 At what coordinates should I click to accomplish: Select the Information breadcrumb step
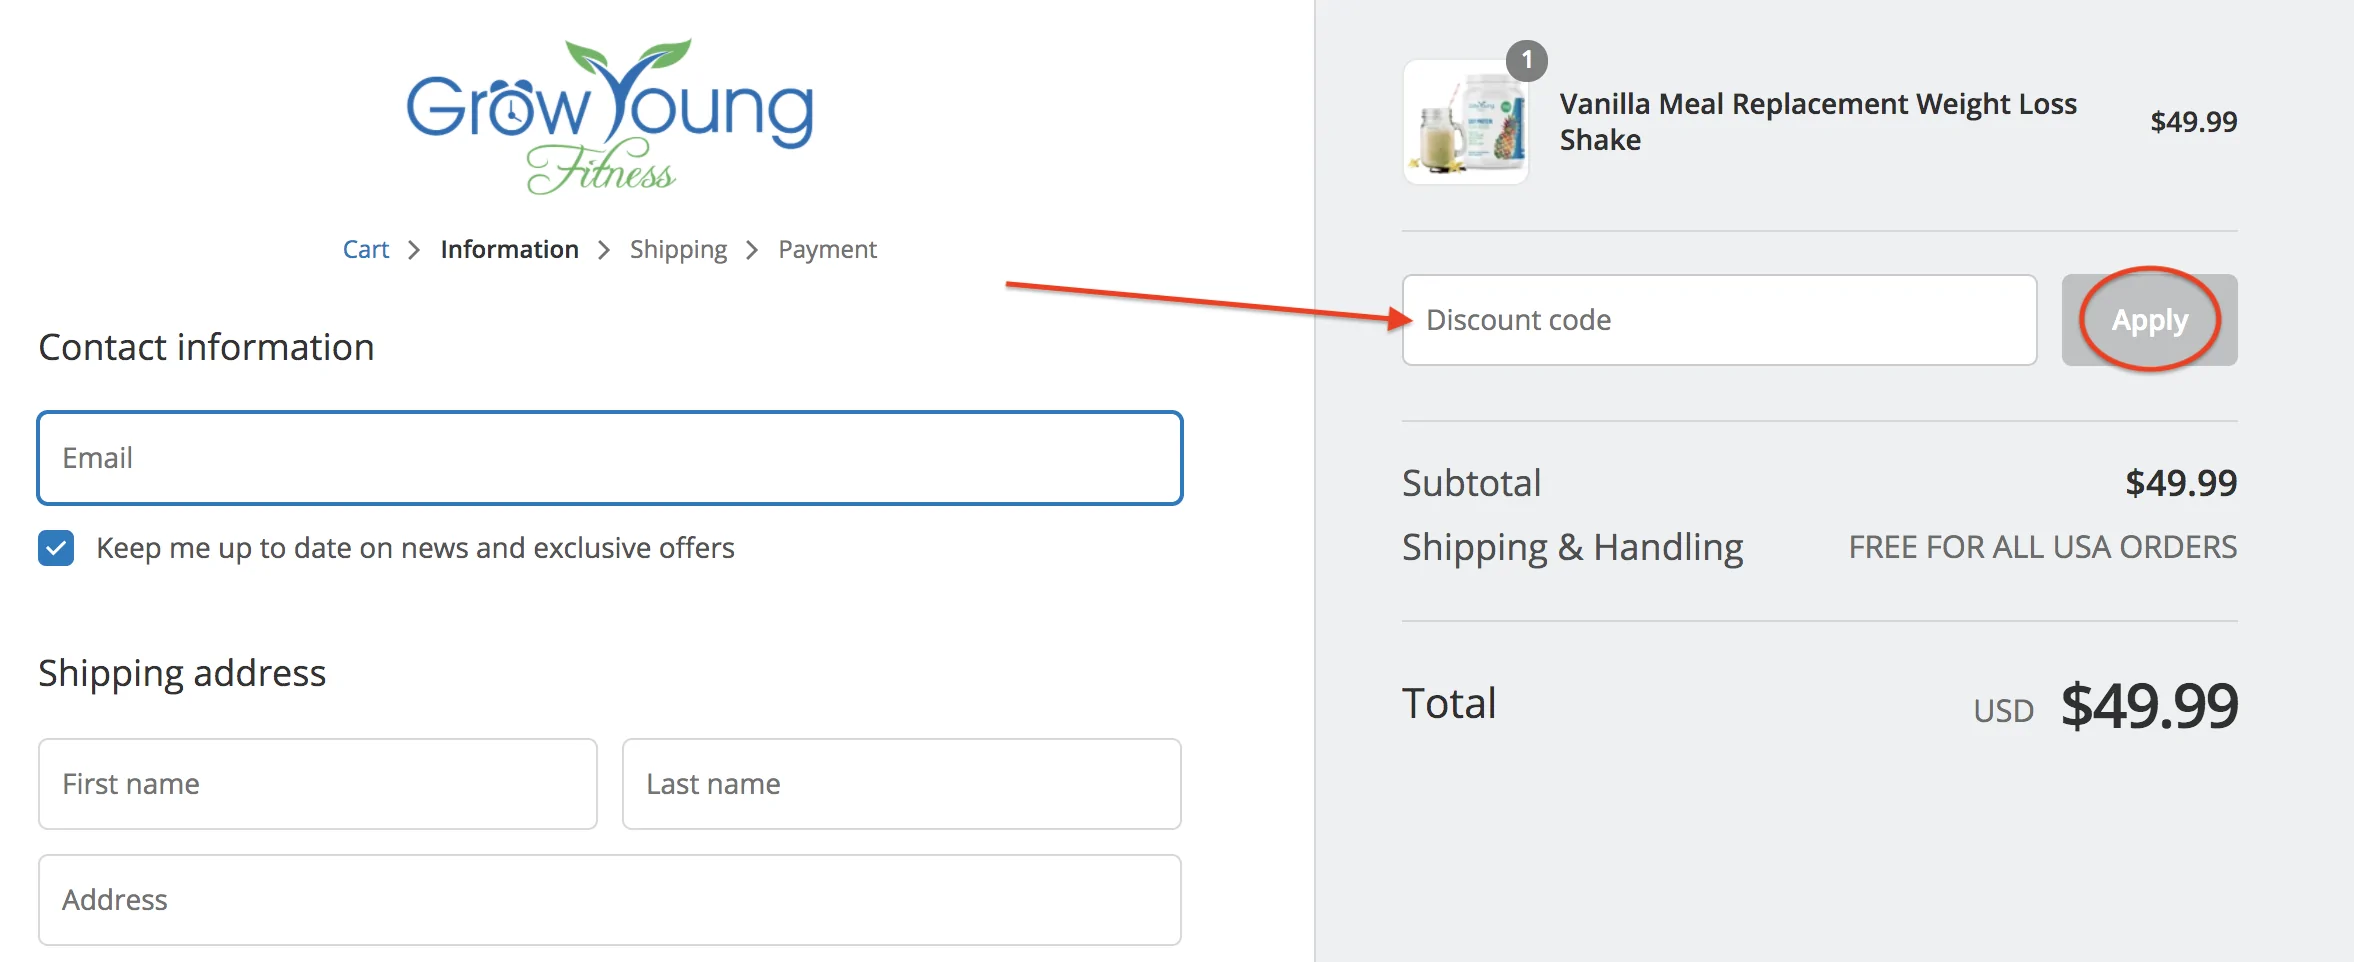point(509,250)
